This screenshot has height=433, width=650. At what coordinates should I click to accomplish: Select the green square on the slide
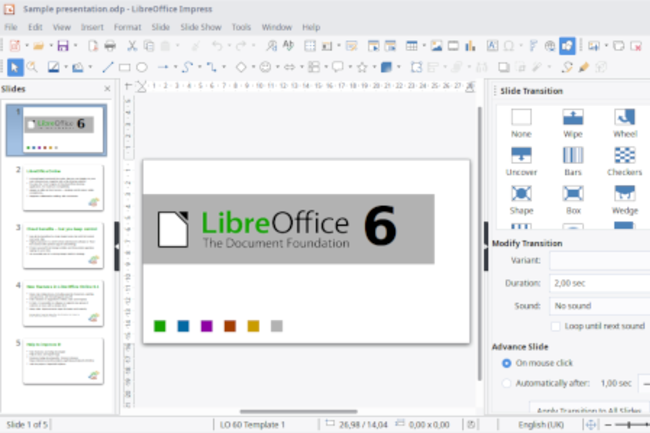(160, 326)
